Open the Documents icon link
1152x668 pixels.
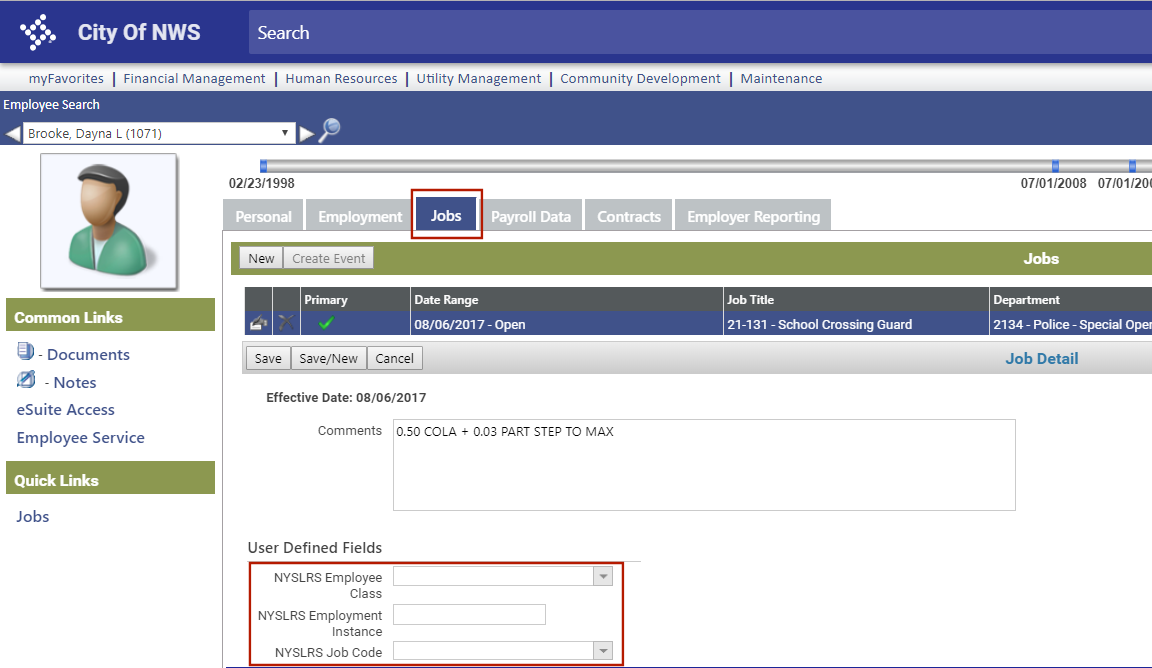coord(26,352)
